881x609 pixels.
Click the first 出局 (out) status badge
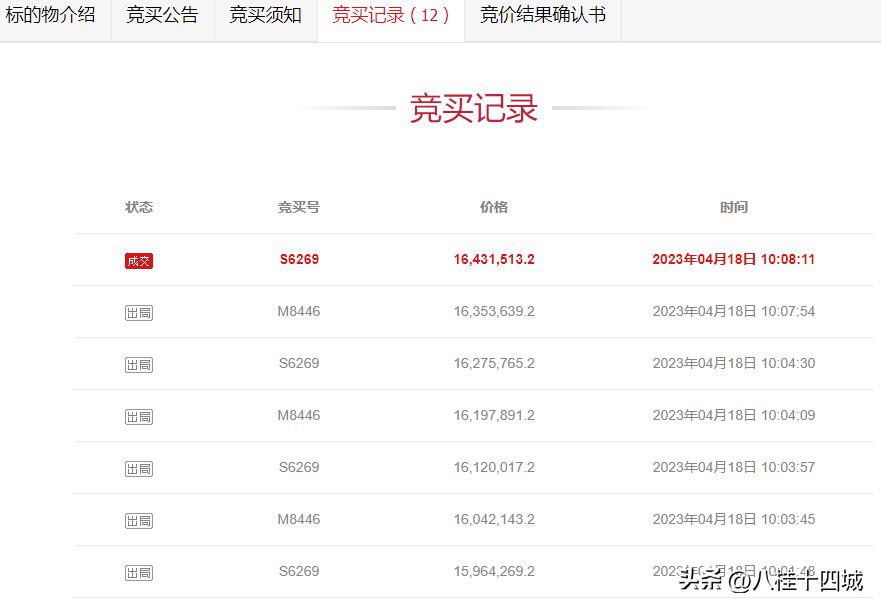pos(139,311)
